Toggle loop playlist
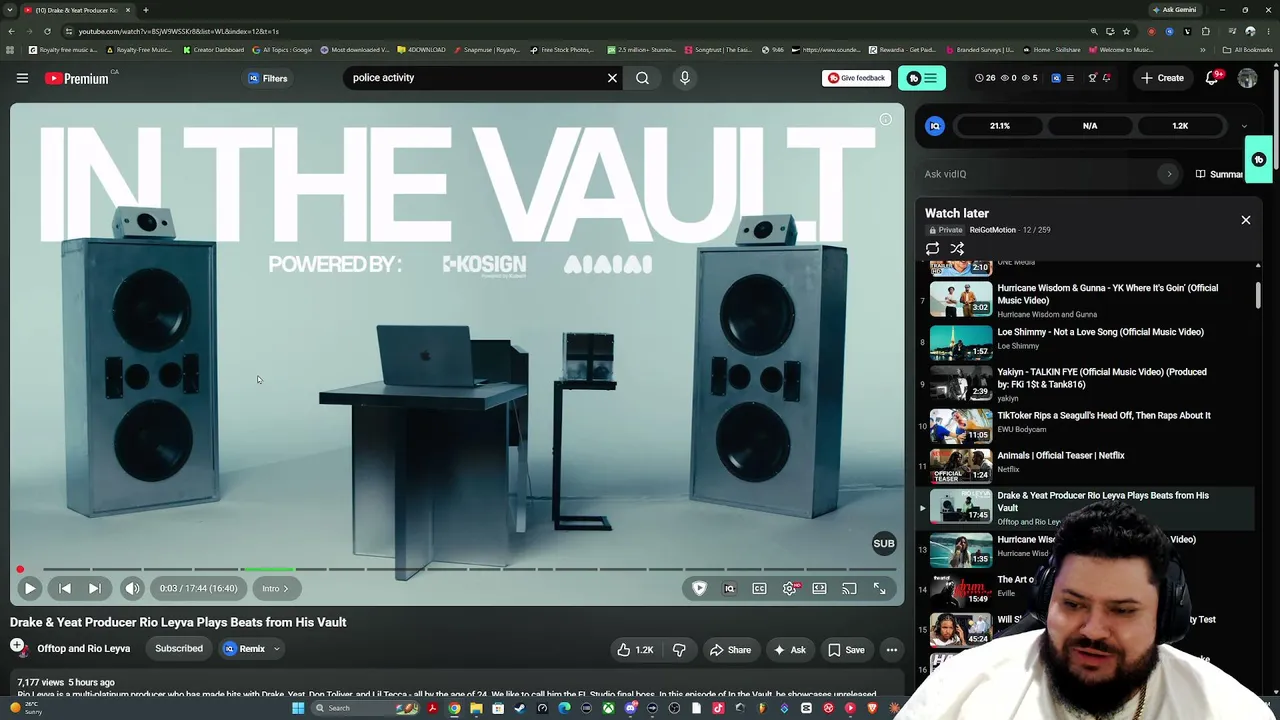 pyautogui.click(x=932, y=249)
